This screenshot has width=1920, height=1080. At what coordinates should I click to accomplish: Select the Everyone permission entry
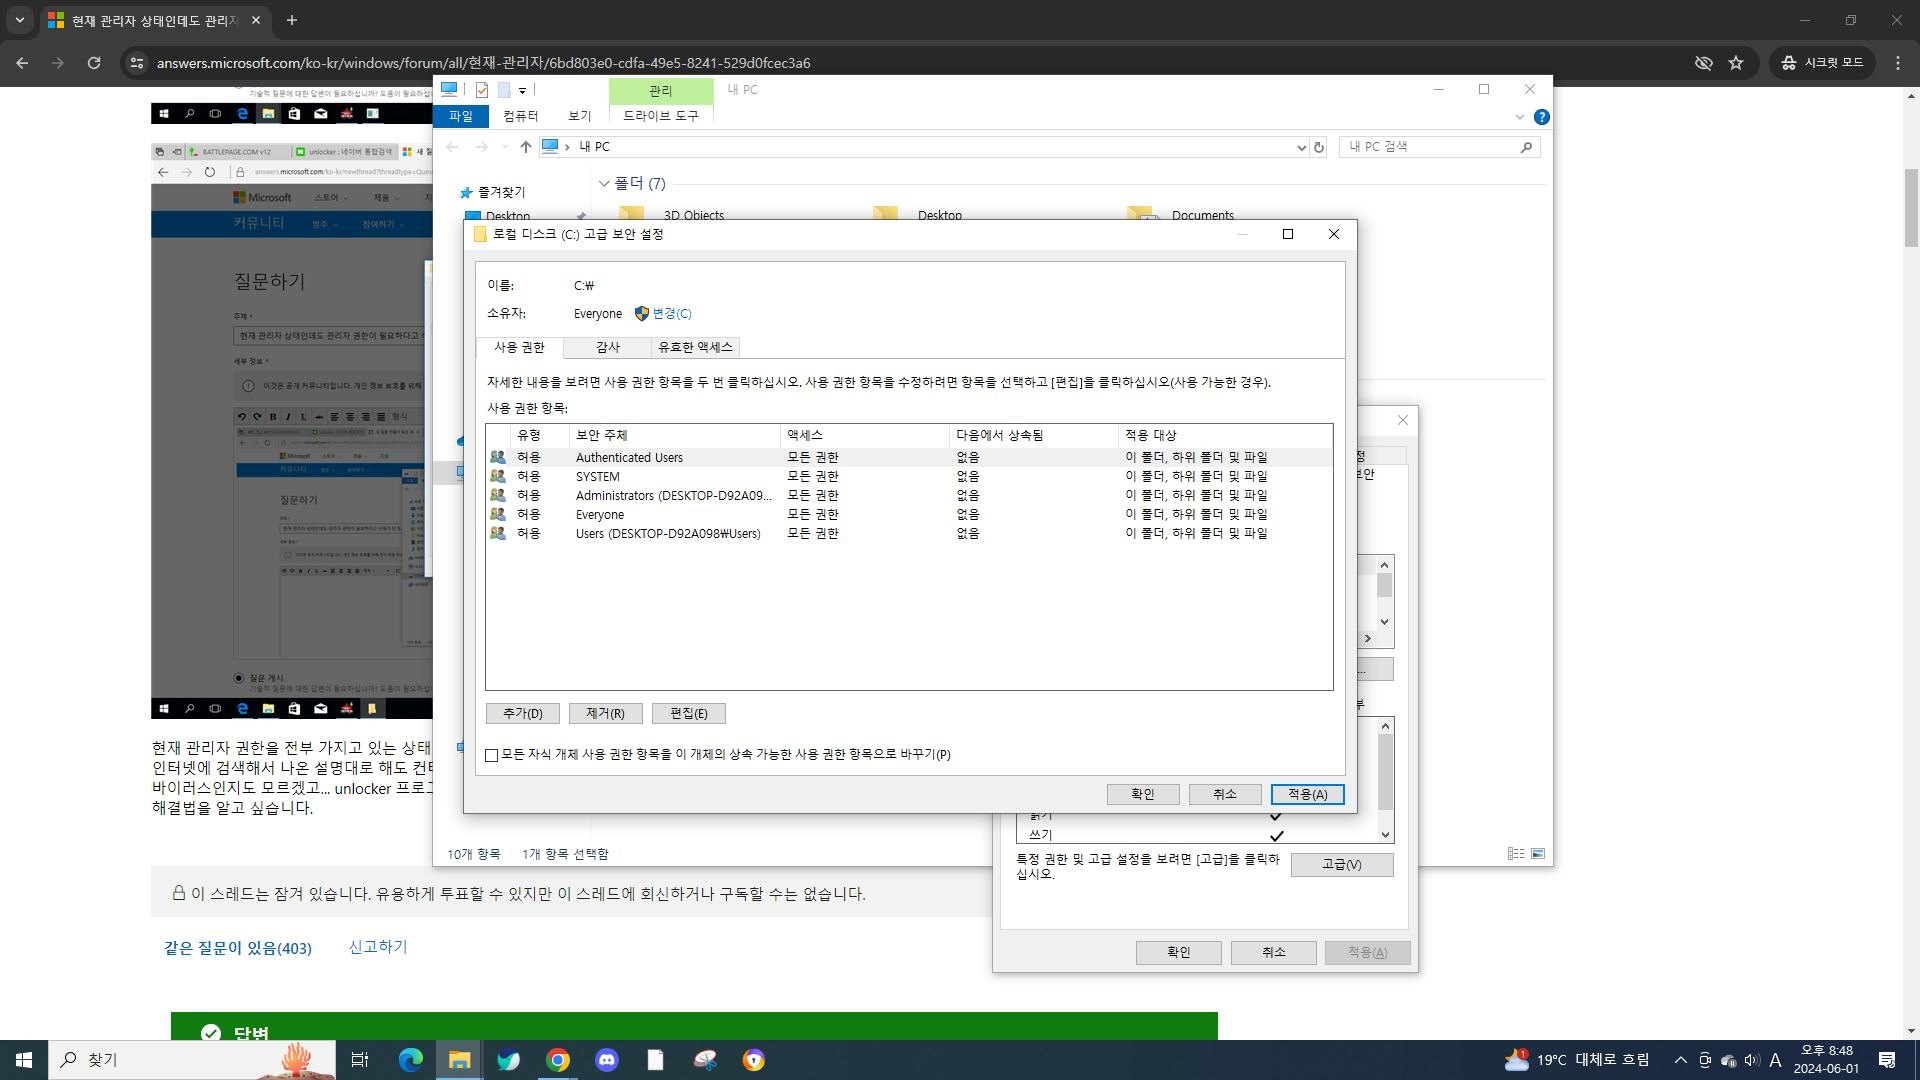pos(600,515)
